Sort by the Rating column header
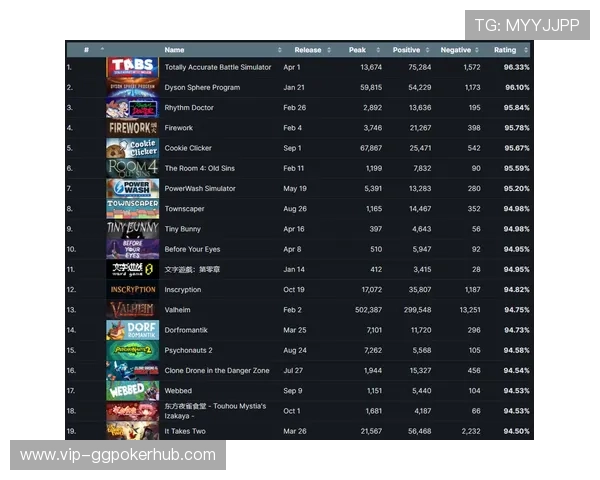This screenshot has height=480, width=600. (x=505, y=50)
